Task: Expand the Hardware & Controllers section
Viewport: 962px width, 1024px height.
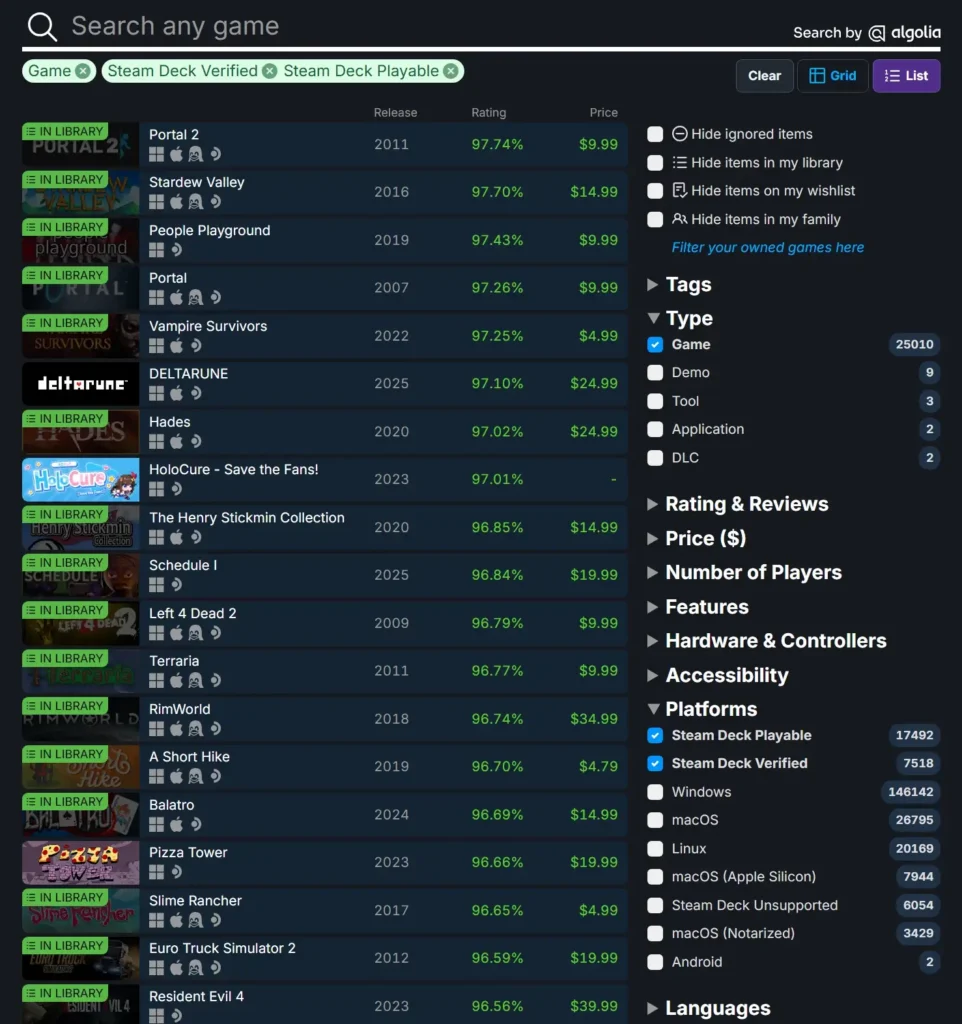Action: [x=767, y=641]
